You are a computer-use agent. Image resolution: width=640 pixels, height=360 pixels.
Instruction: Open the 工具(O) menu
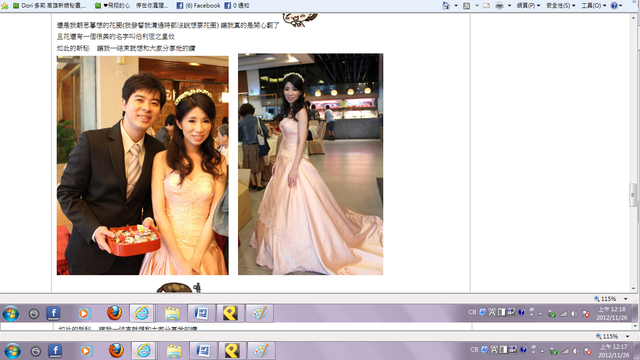tap(593, 5)
